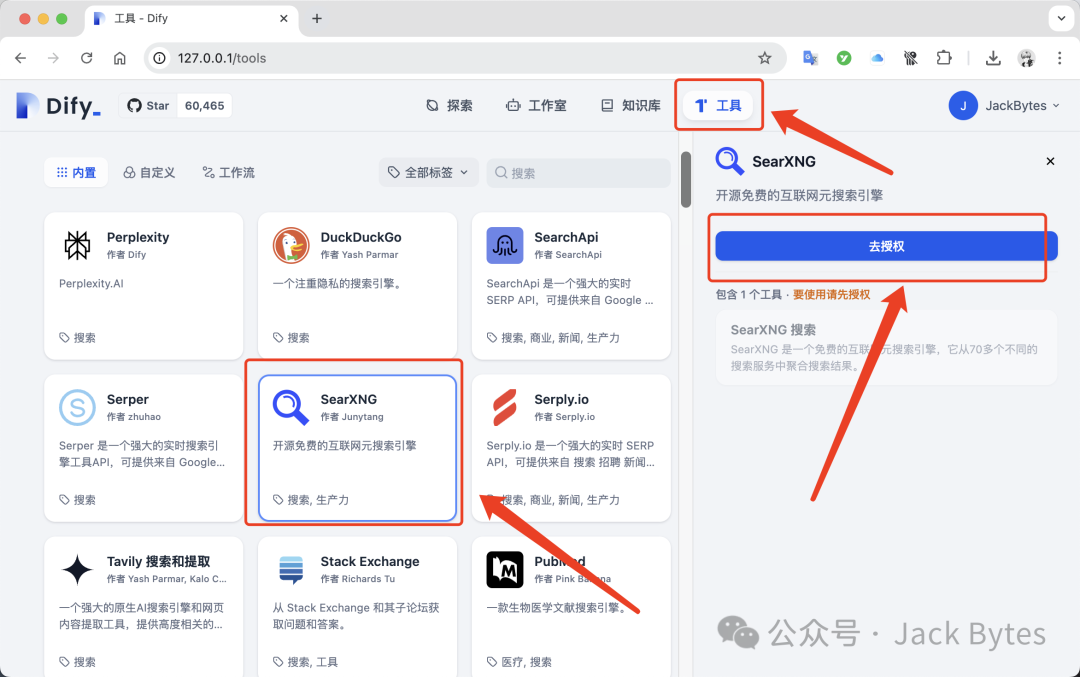Click the Tavily star icon
Viewport: 1080px width, 677px height.
pyautogui.click(x=77, y=570)
